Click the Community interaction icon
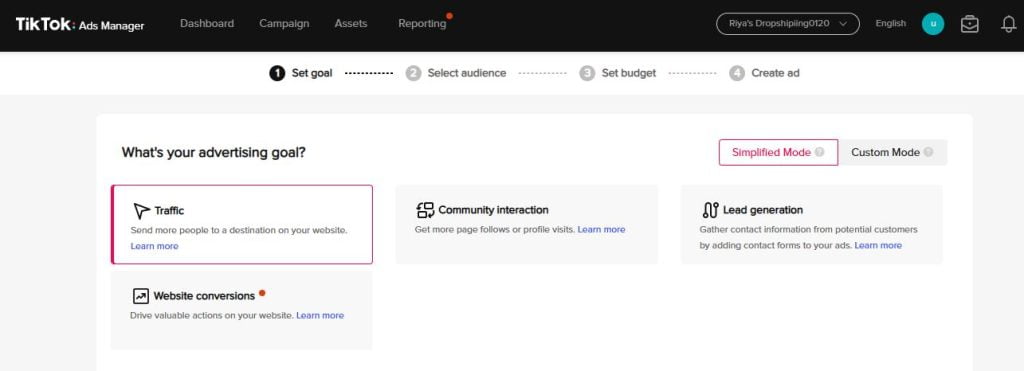This screenshot has width=1024, height=371. 425,210
